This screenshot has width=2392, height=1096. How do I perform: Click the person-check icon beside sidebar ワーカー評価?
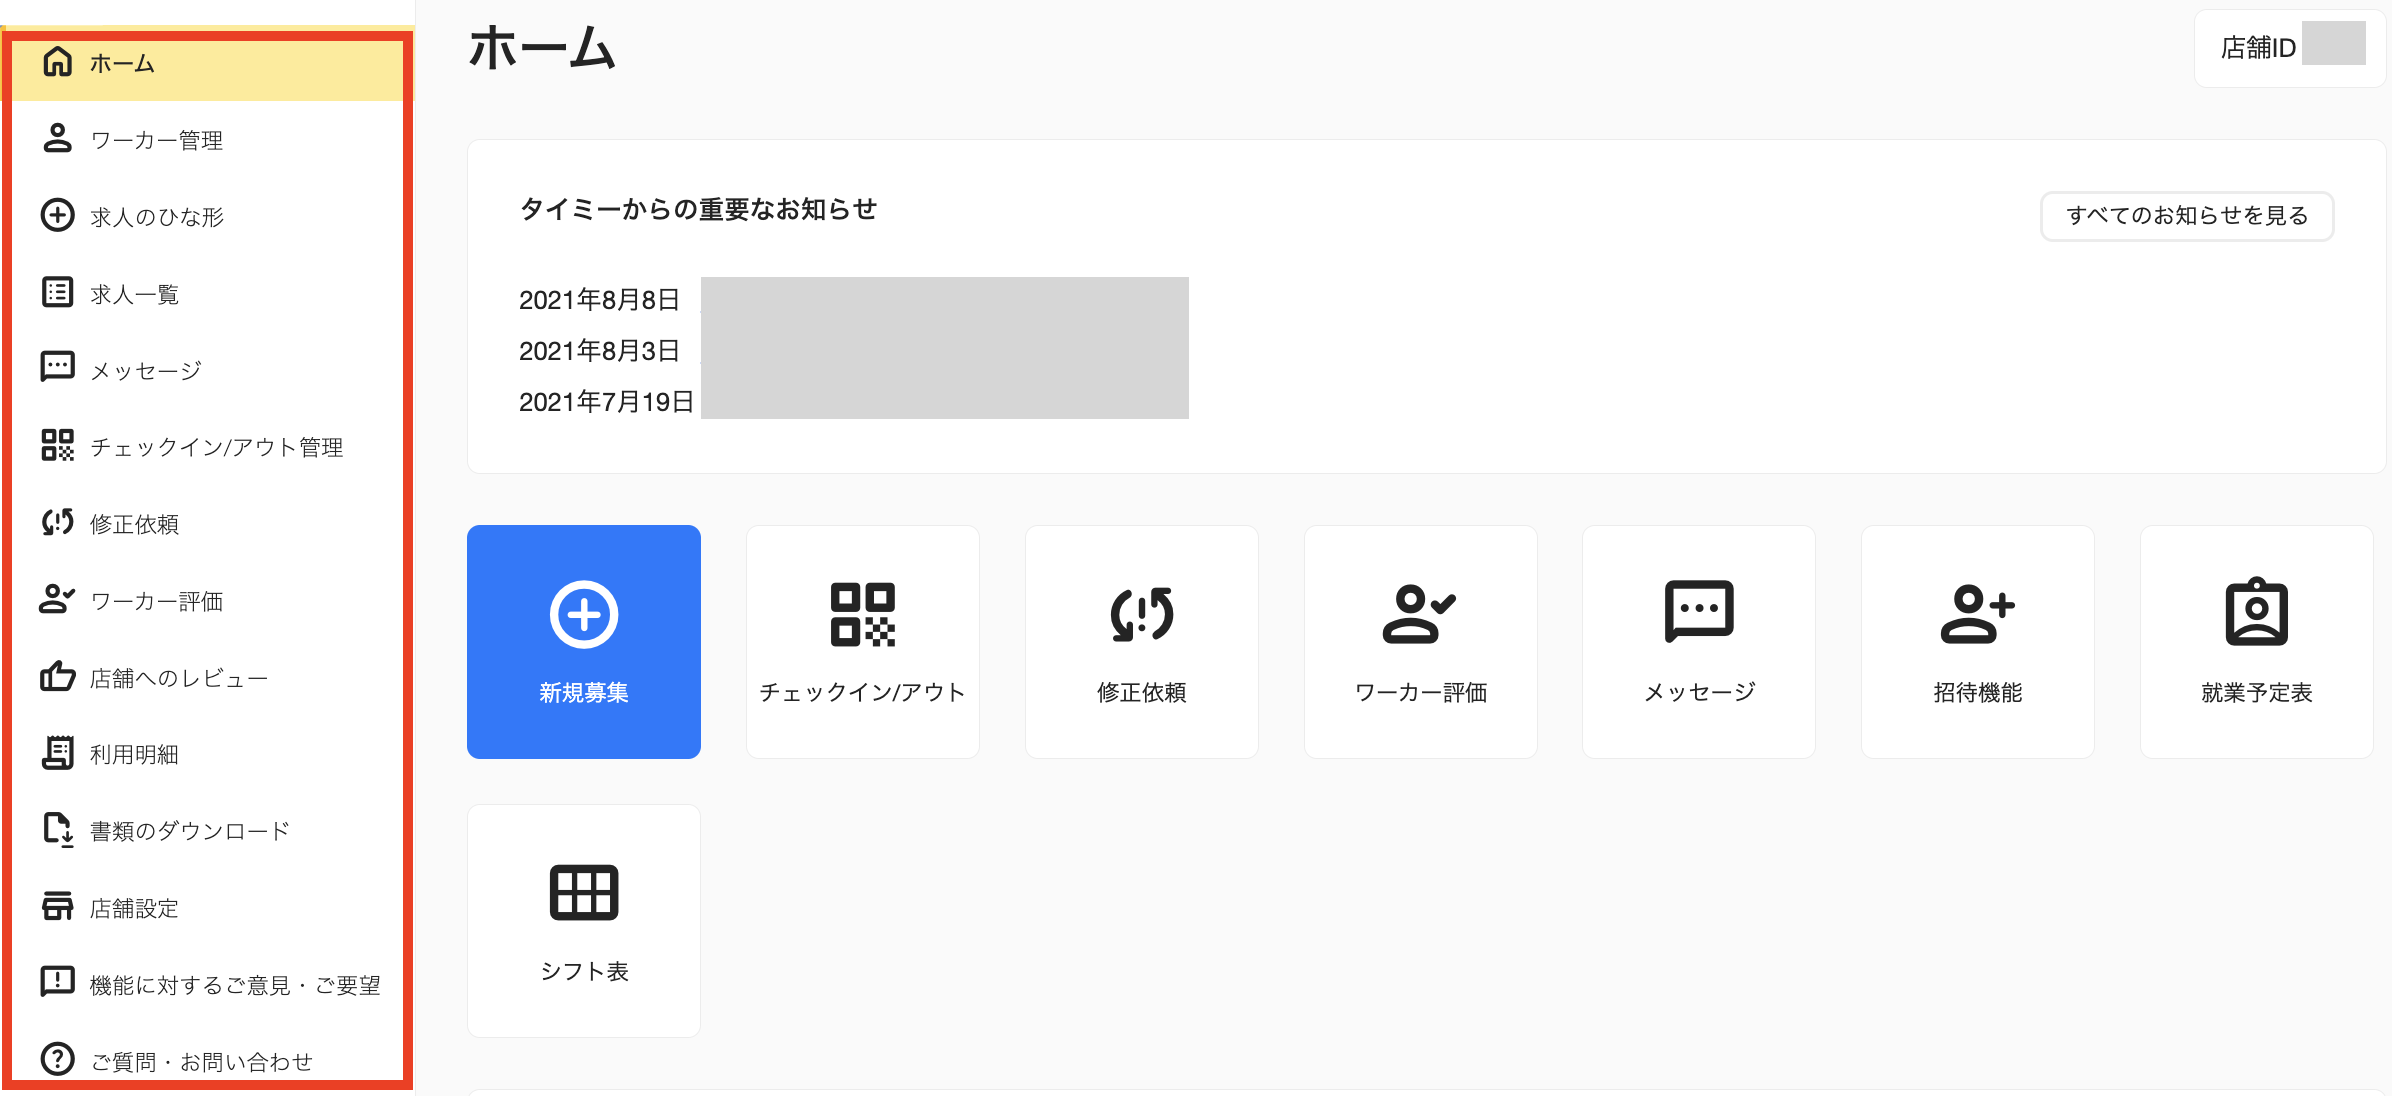(57, 599)
